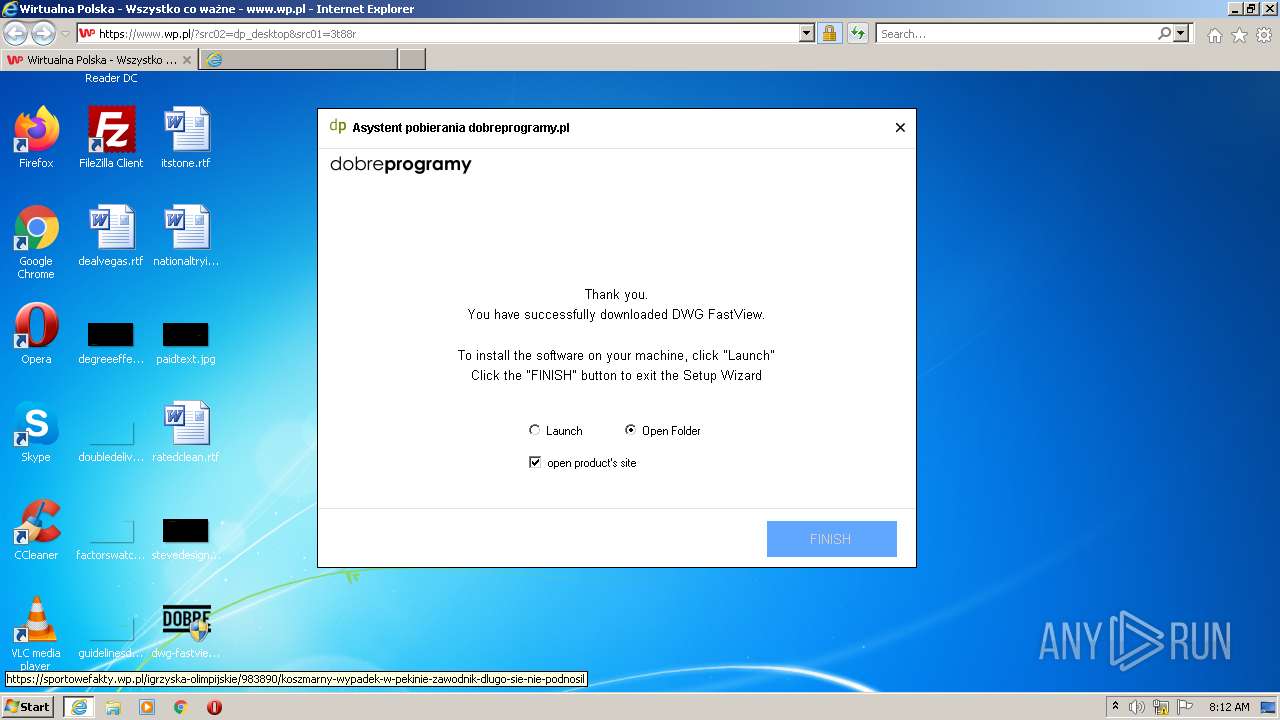Open the degreeeffe... image file icon
This screenshot has height=720, width=1280.
tap(111, 341)
